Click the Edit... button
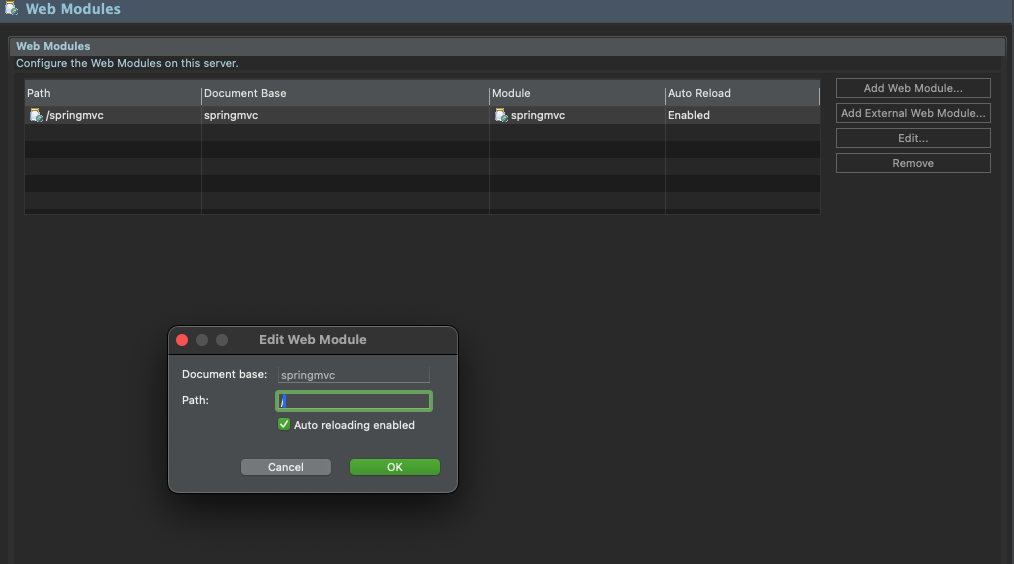Image resolution: width=1014 pixels, height=564 pixels. pyautogui.click(x=912, y=138)
